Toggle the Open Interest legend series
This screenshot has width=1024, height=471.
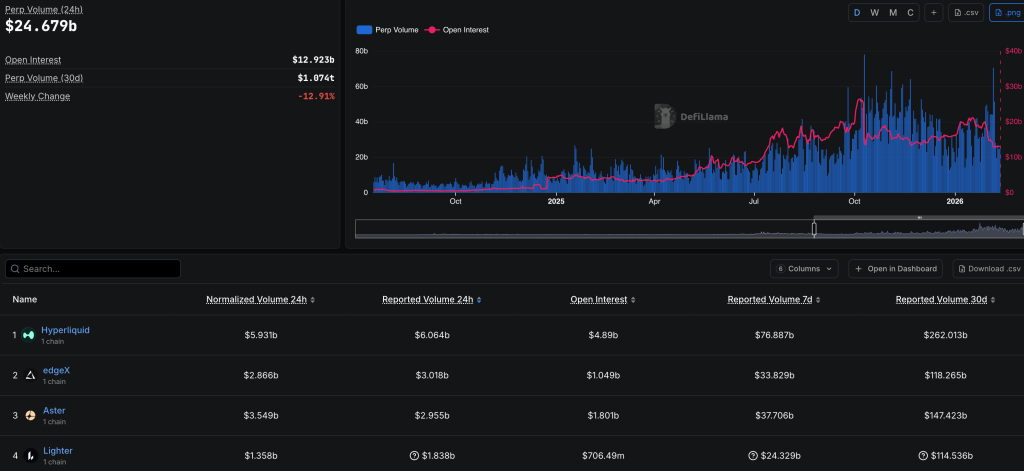coord(458,30)
